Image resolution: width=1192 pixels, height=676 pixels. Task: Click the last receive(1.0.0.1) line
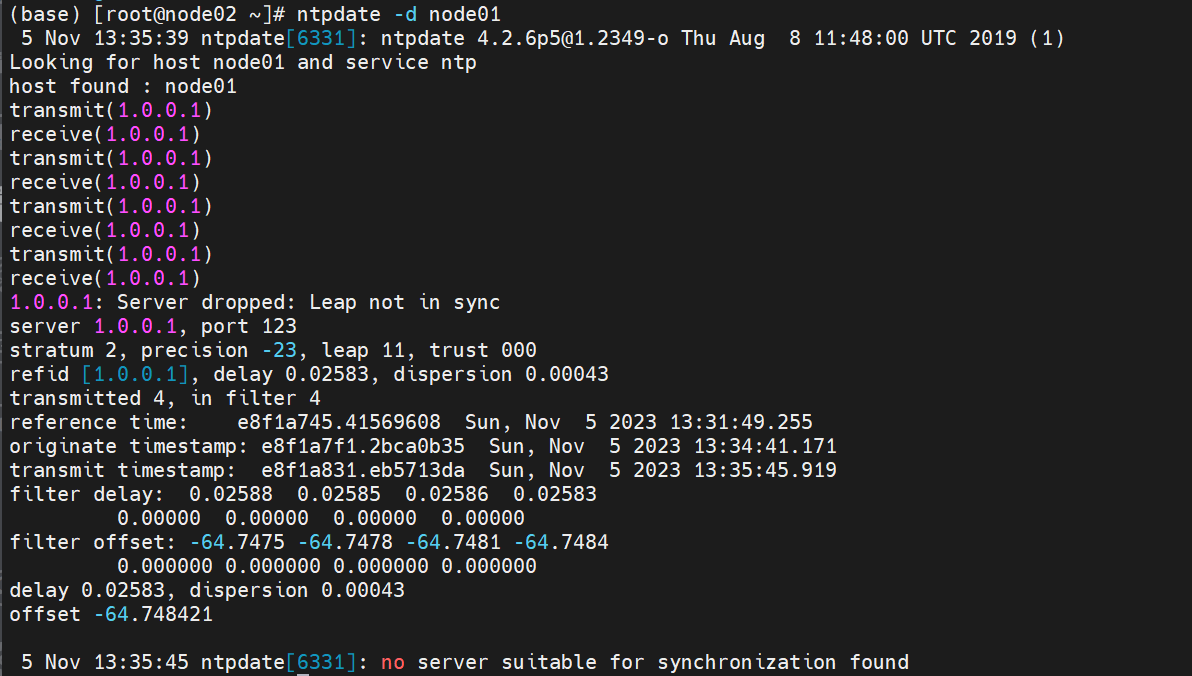(x=105, y=278)
